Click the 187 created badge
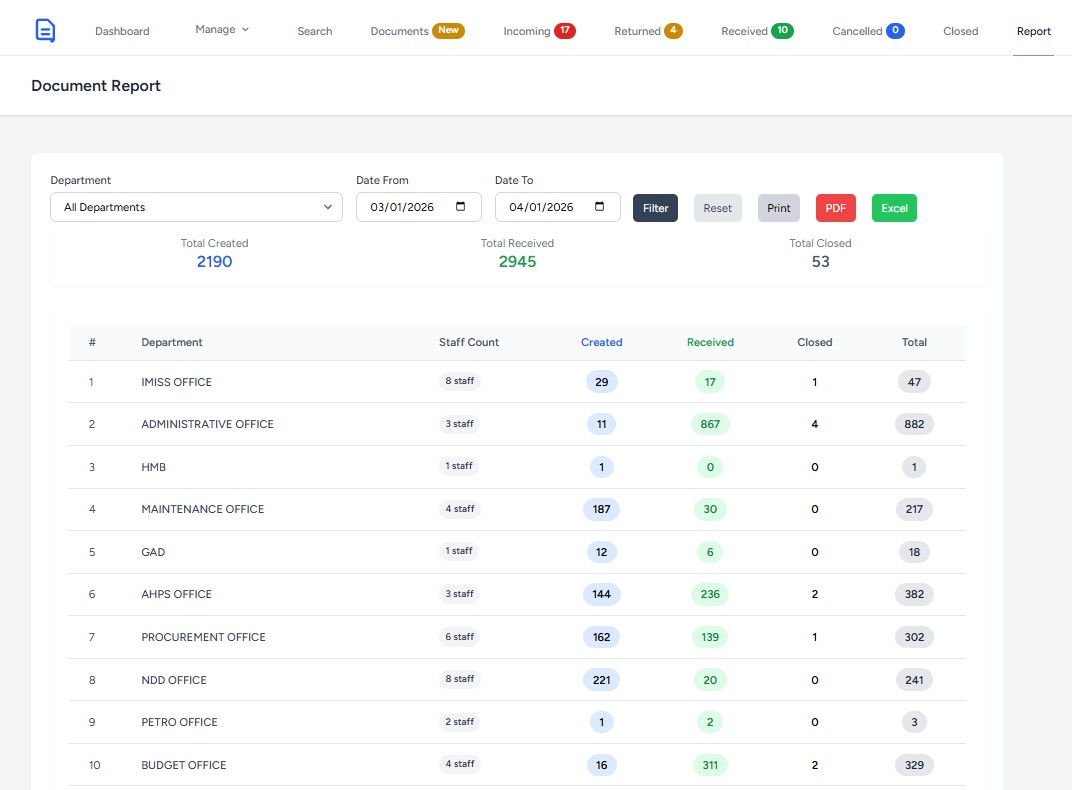 602,509
